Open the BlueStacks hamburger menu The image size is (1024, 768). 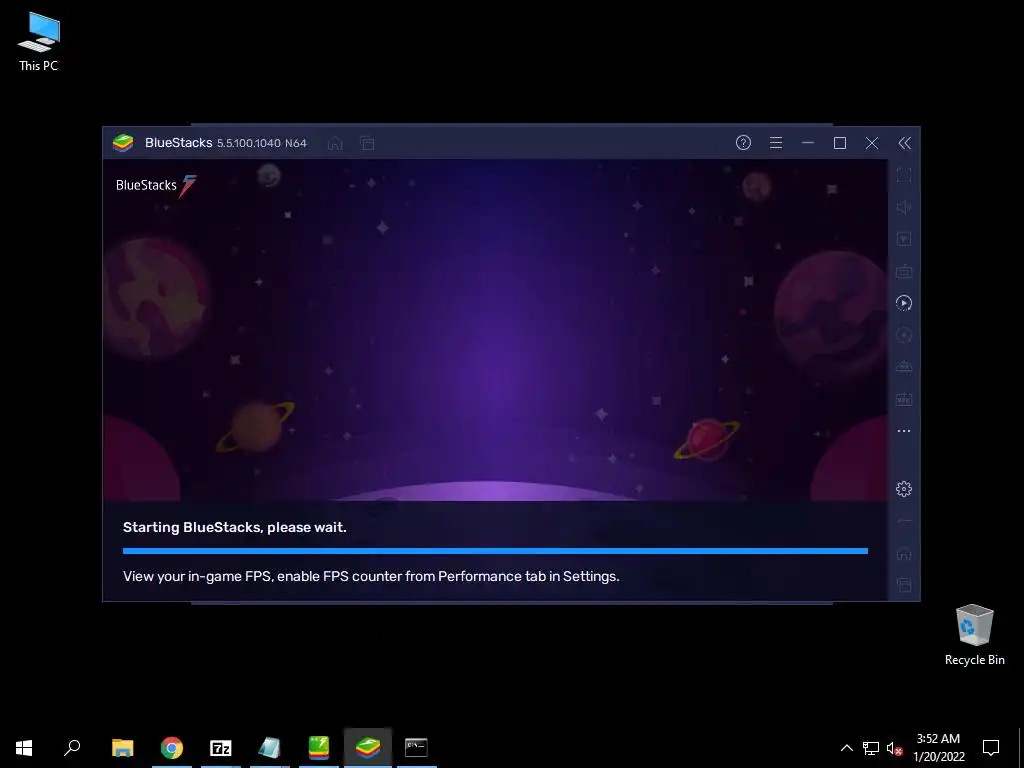pos(776,142)
